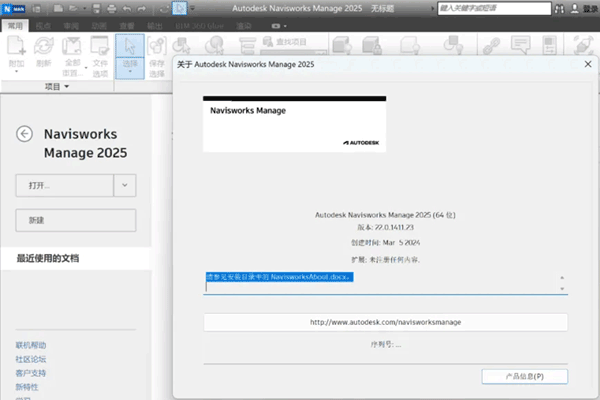Click the Select Same icon in ribbon
This screenshot has height=400, width=600.
coord(215,45)
